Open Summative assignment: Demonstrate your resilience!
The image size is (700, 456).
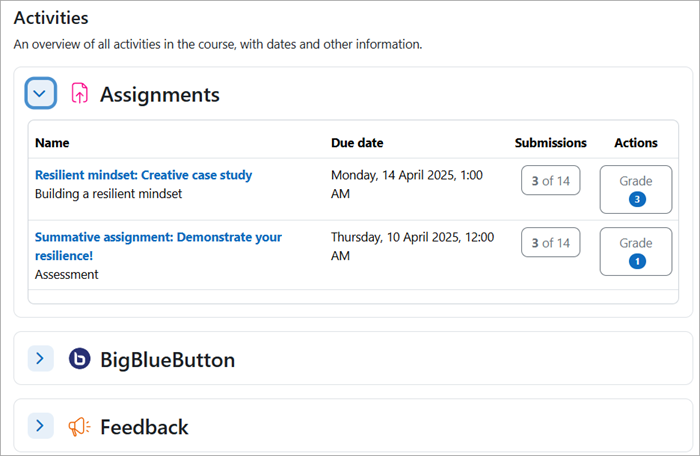[x=158, y=246]
